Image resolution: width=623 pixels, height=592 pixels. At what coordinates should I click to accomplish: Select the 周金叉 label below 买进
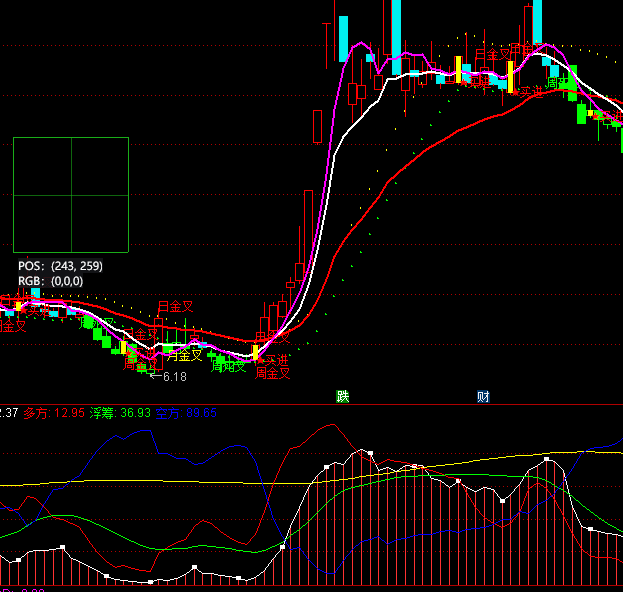pos(273,374)
